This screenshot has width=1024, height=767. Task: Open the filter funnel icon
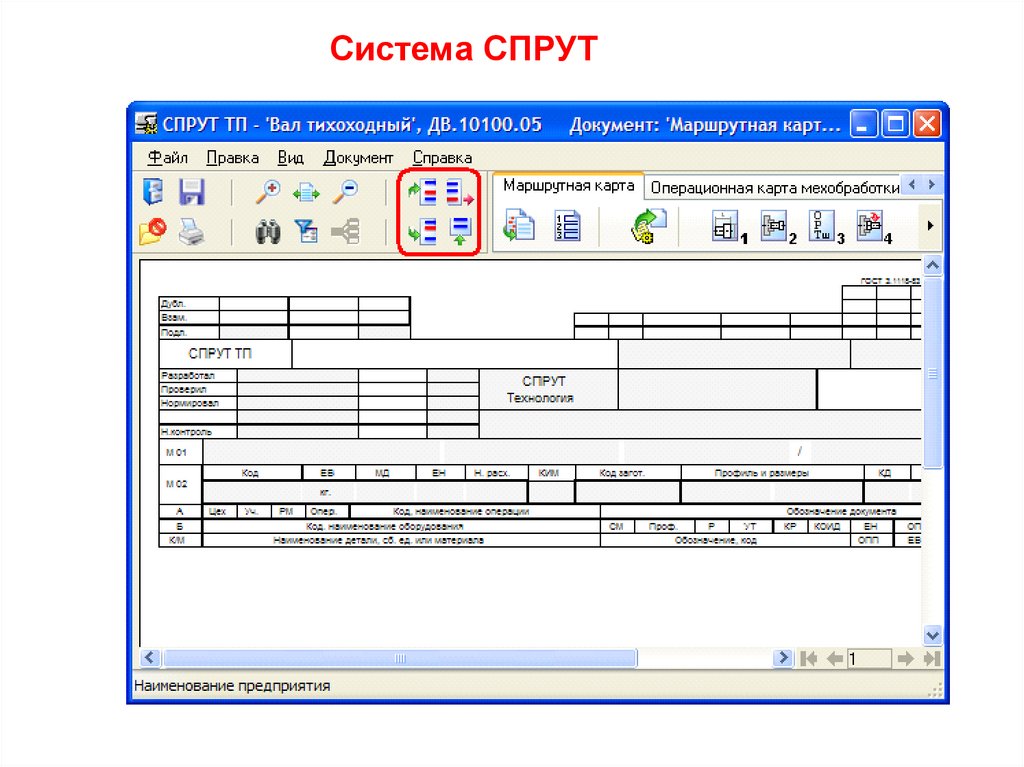(306, 231)
